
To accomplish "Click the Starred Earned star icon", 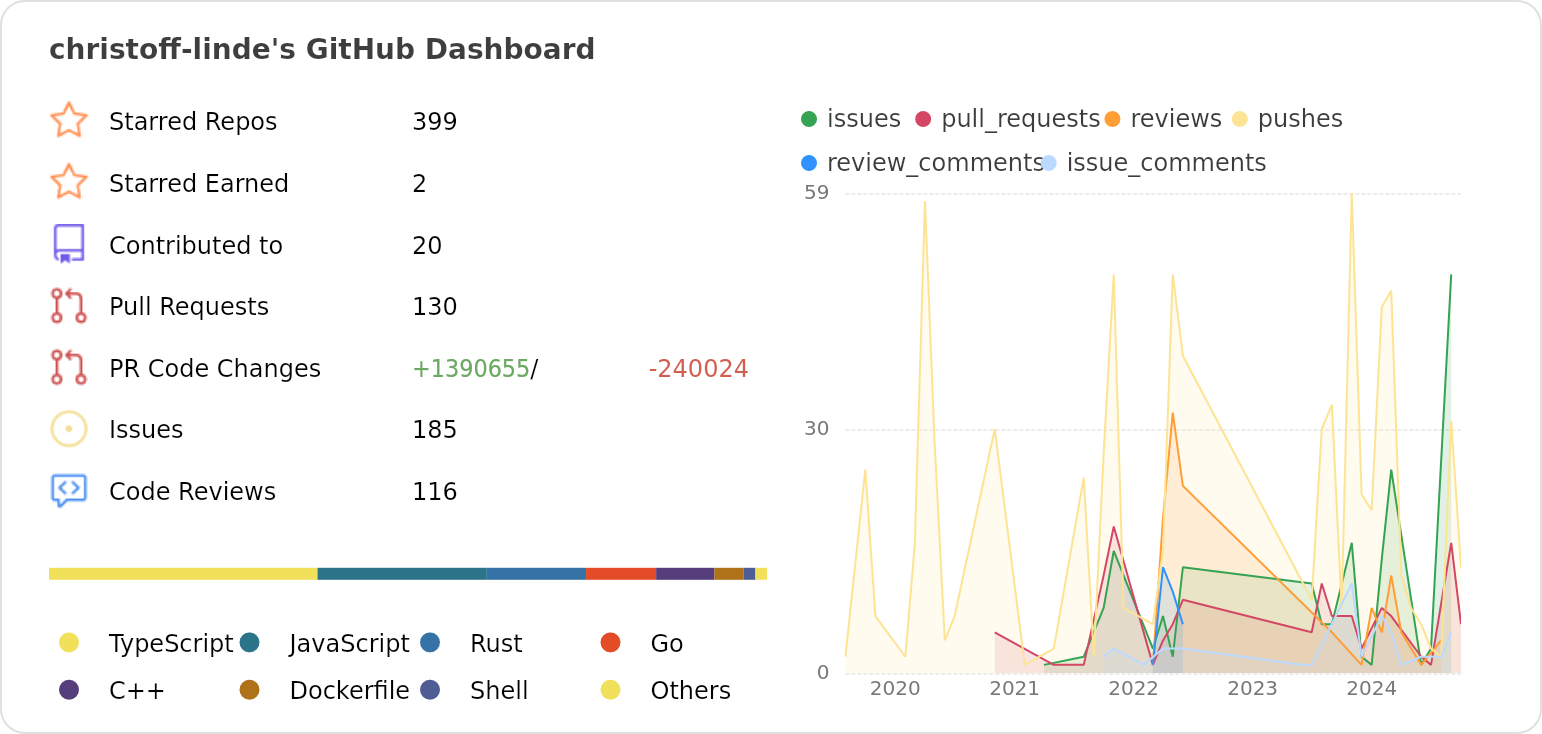I will (69, 182).
